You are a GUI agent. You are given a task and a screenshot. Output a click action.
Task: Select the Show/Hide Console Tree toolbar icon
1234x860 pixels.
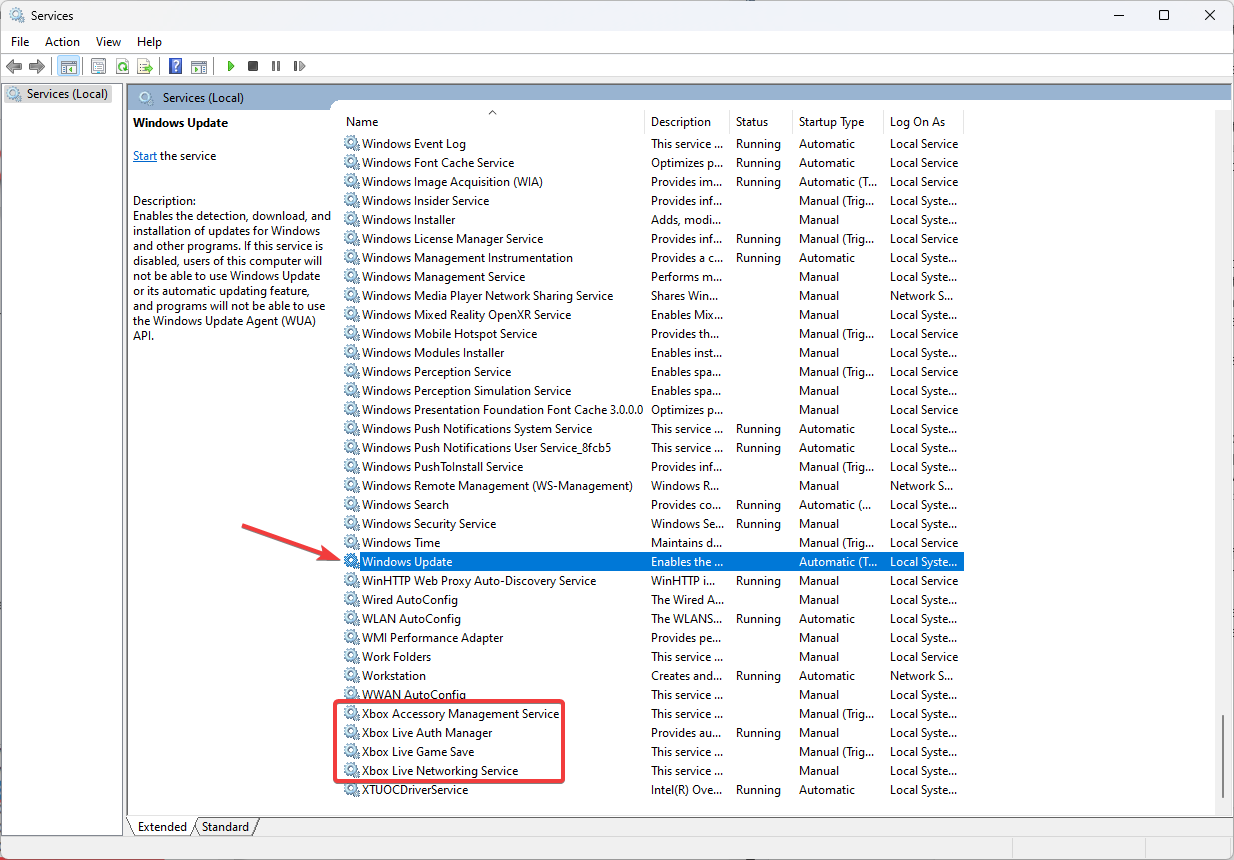click(68, 66)
